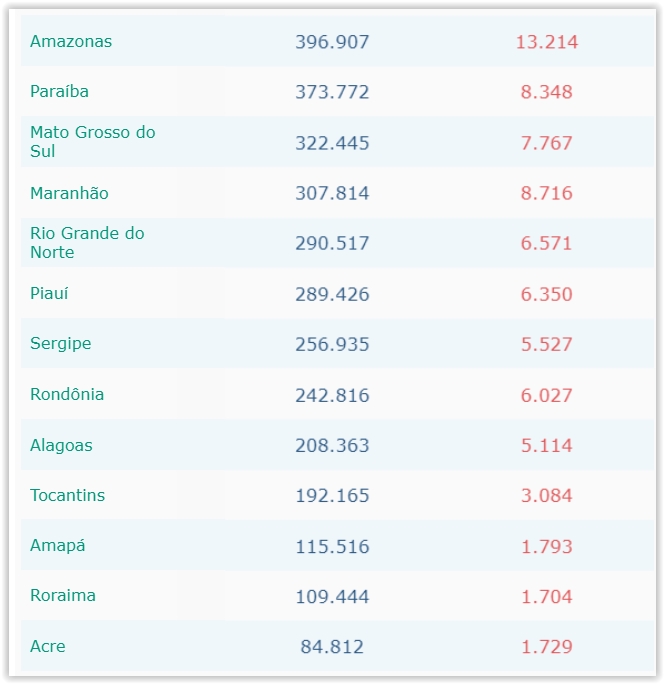Select the Piauí state link
664x684 pixels.
tap(49, 293)
